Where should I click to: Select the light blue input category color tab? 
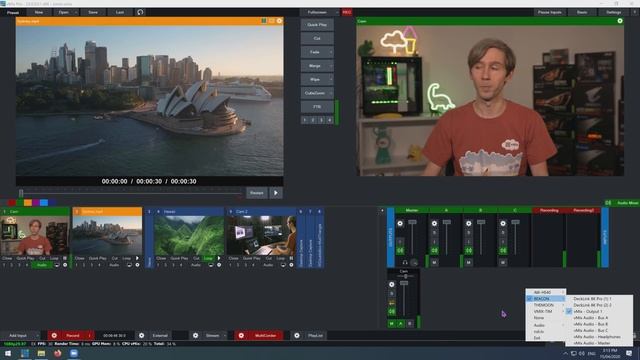[44, 202]
